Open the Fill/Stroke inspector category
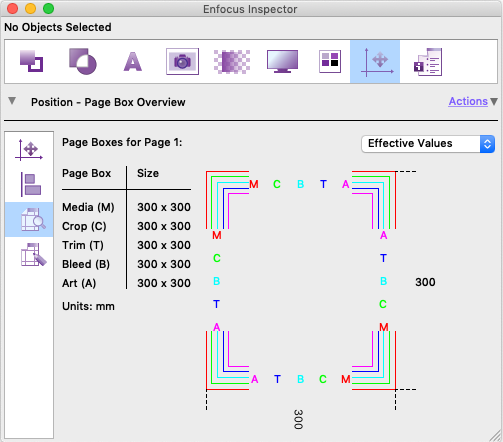Screen dimensions: 503x442 (31, 61)
